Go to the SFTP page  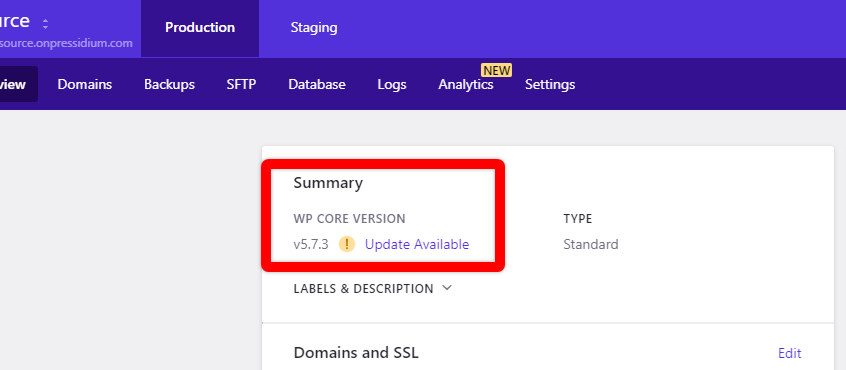[x=241, y=85]
